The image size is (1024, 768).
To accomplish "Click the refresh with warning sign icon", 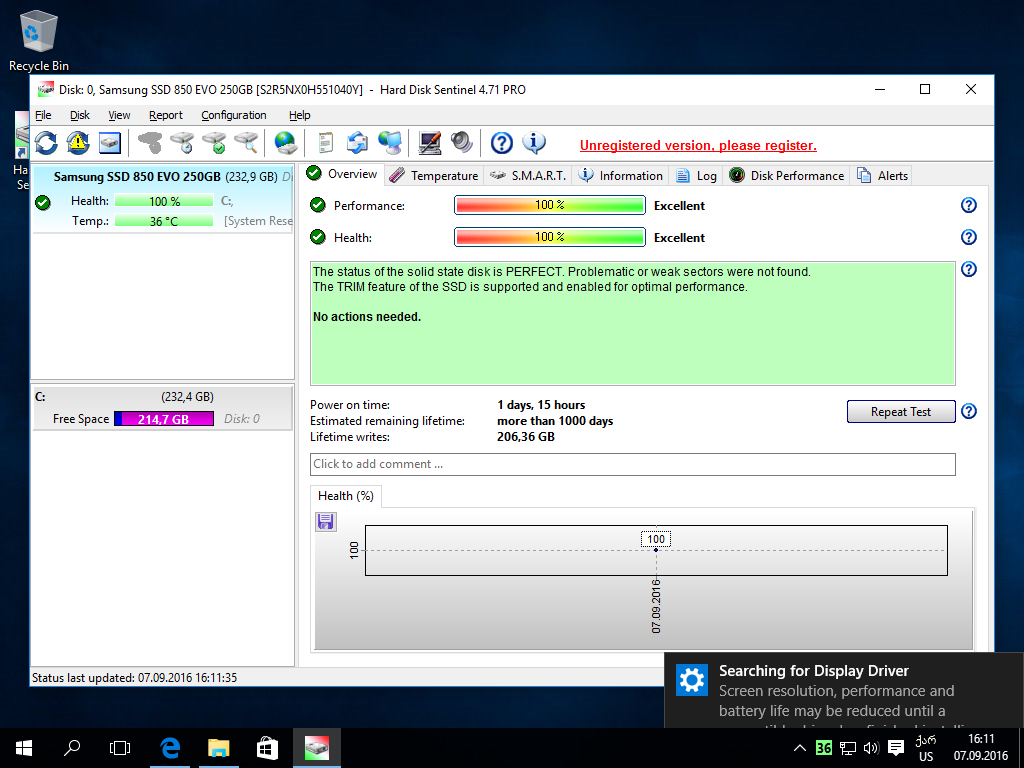I will 78,143.
